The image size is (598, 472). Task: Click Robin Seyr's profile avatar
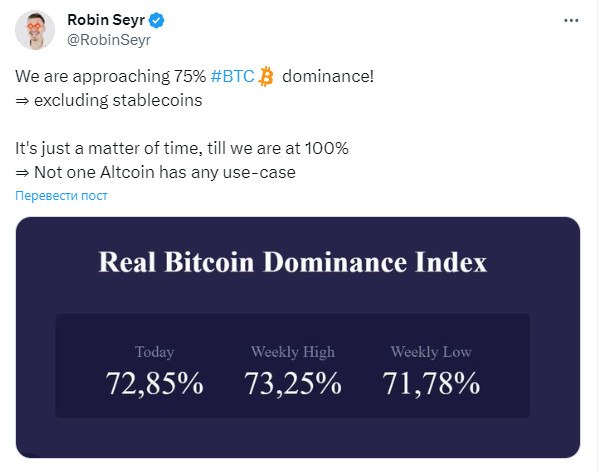point(35,30)
